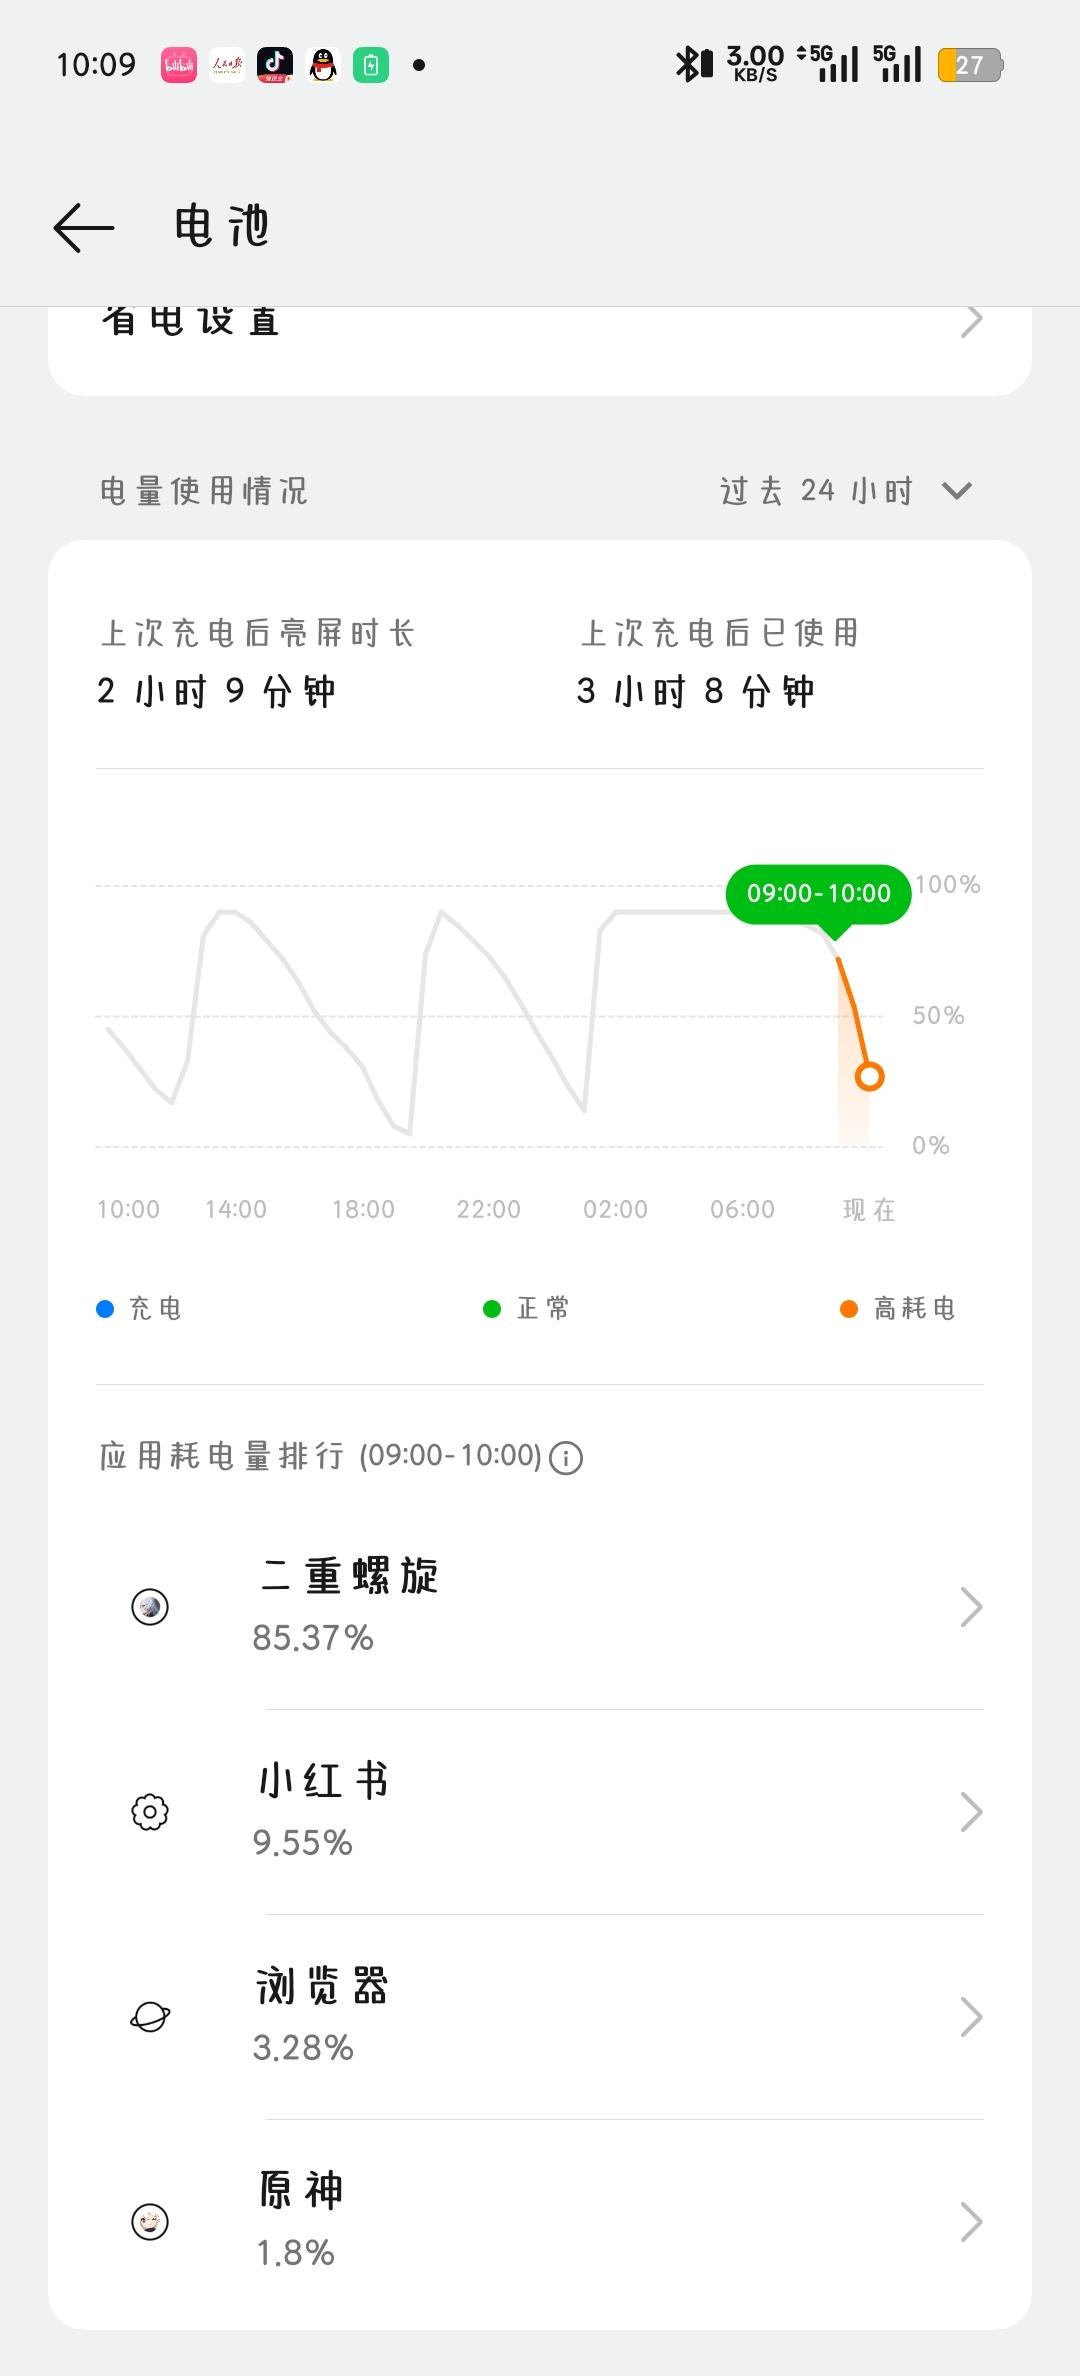1080x2376 pixels.
Task: Tap the 高耗电 orange legend dot
Action: coord(849,1309)
